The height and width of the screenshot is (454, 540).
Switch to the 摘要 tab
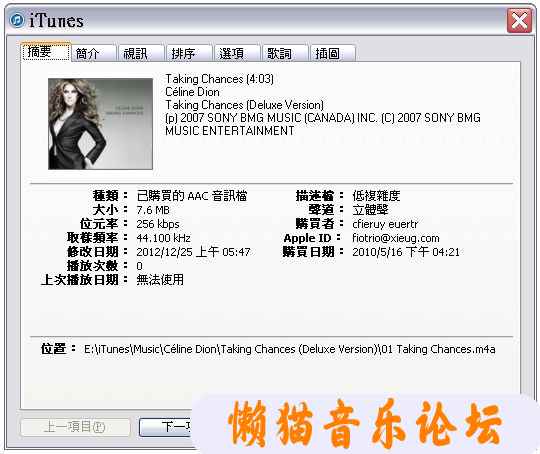pyautogui.click(x=46, y=52)
